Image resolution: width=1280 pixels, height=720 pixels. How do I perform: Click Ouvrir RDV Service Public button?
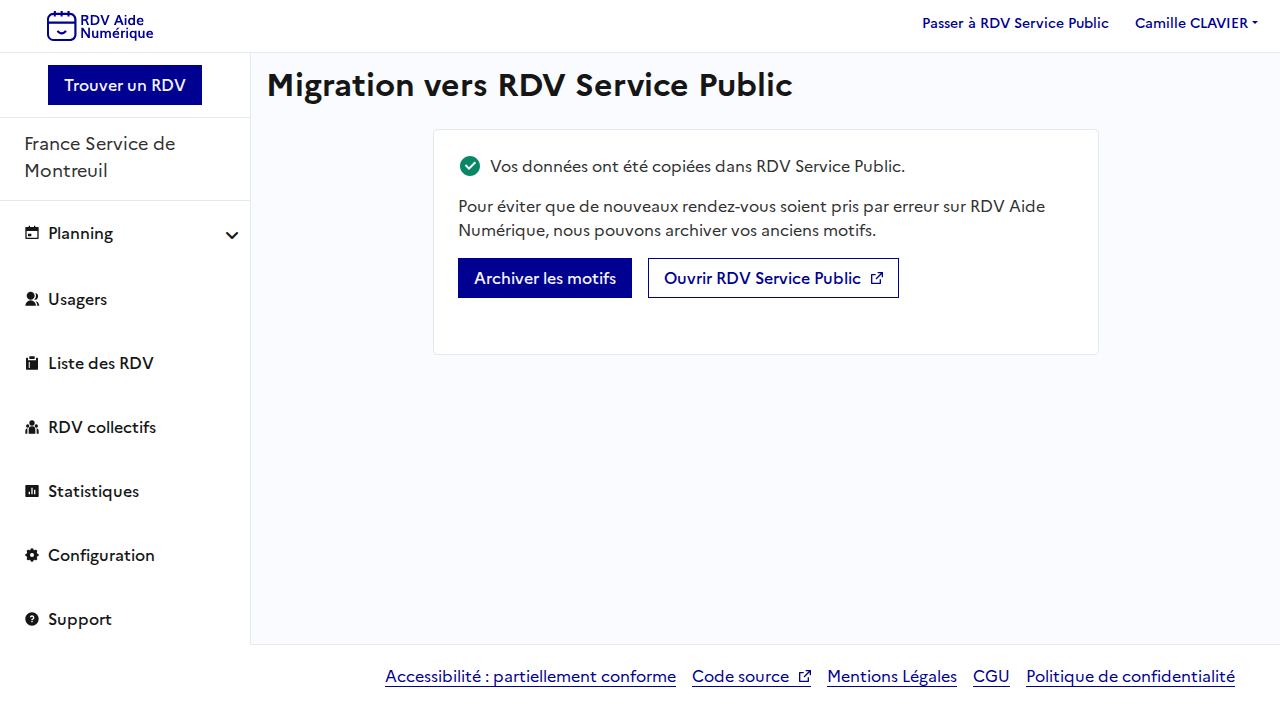coord(773,278)
